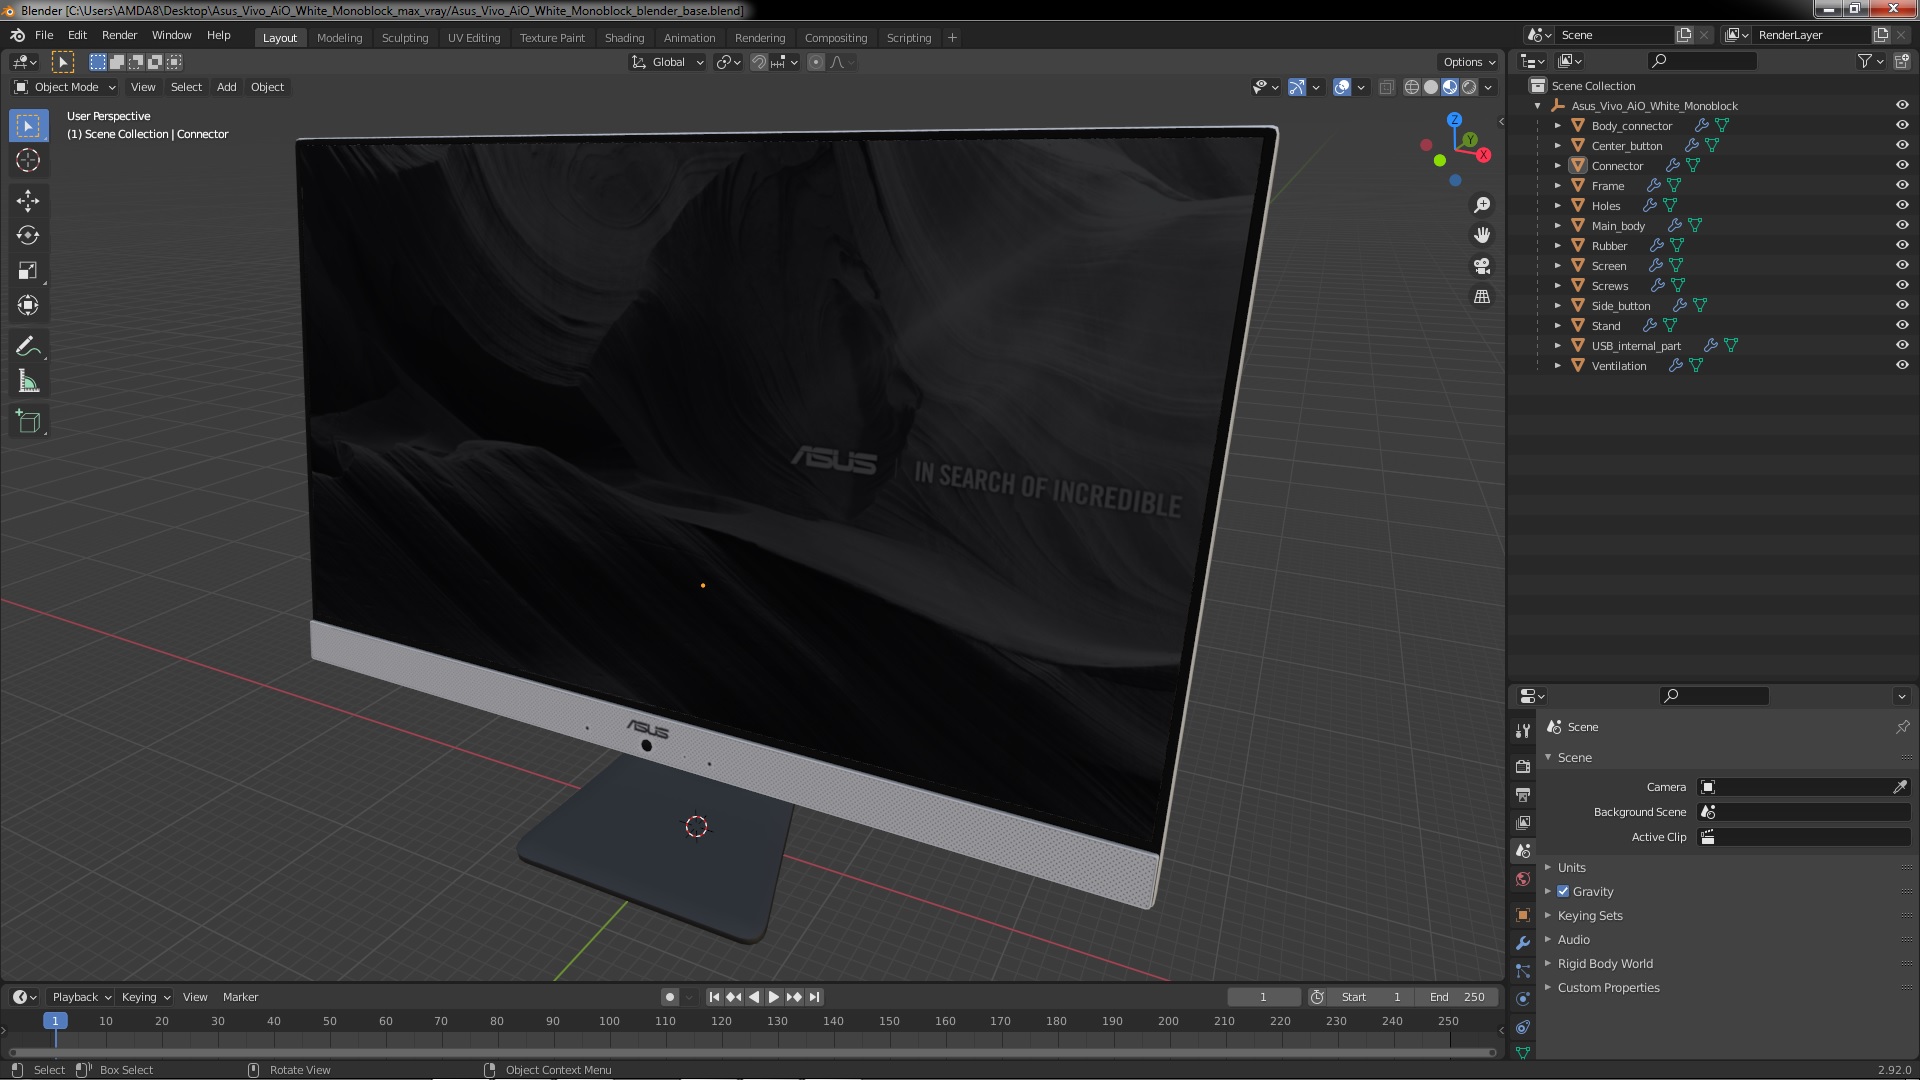This screenshot has width=1920, height=1080.
Task: Click the End frame field showing 250
Action: click(1457, 997)
